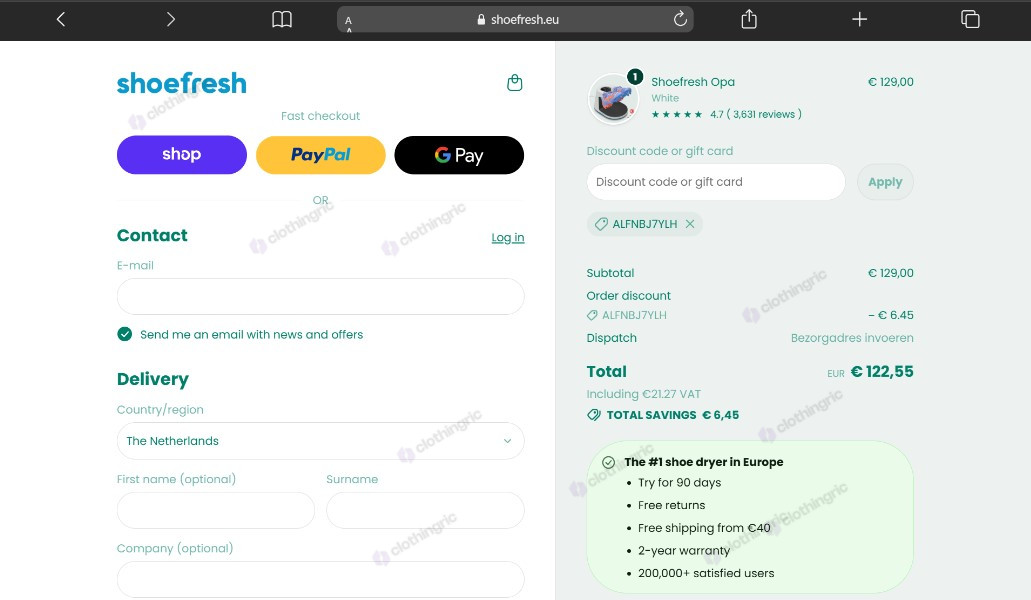1031x600 pixels.
Task: Open the shopping bag cart icon
Action: [x=515, y=83]
